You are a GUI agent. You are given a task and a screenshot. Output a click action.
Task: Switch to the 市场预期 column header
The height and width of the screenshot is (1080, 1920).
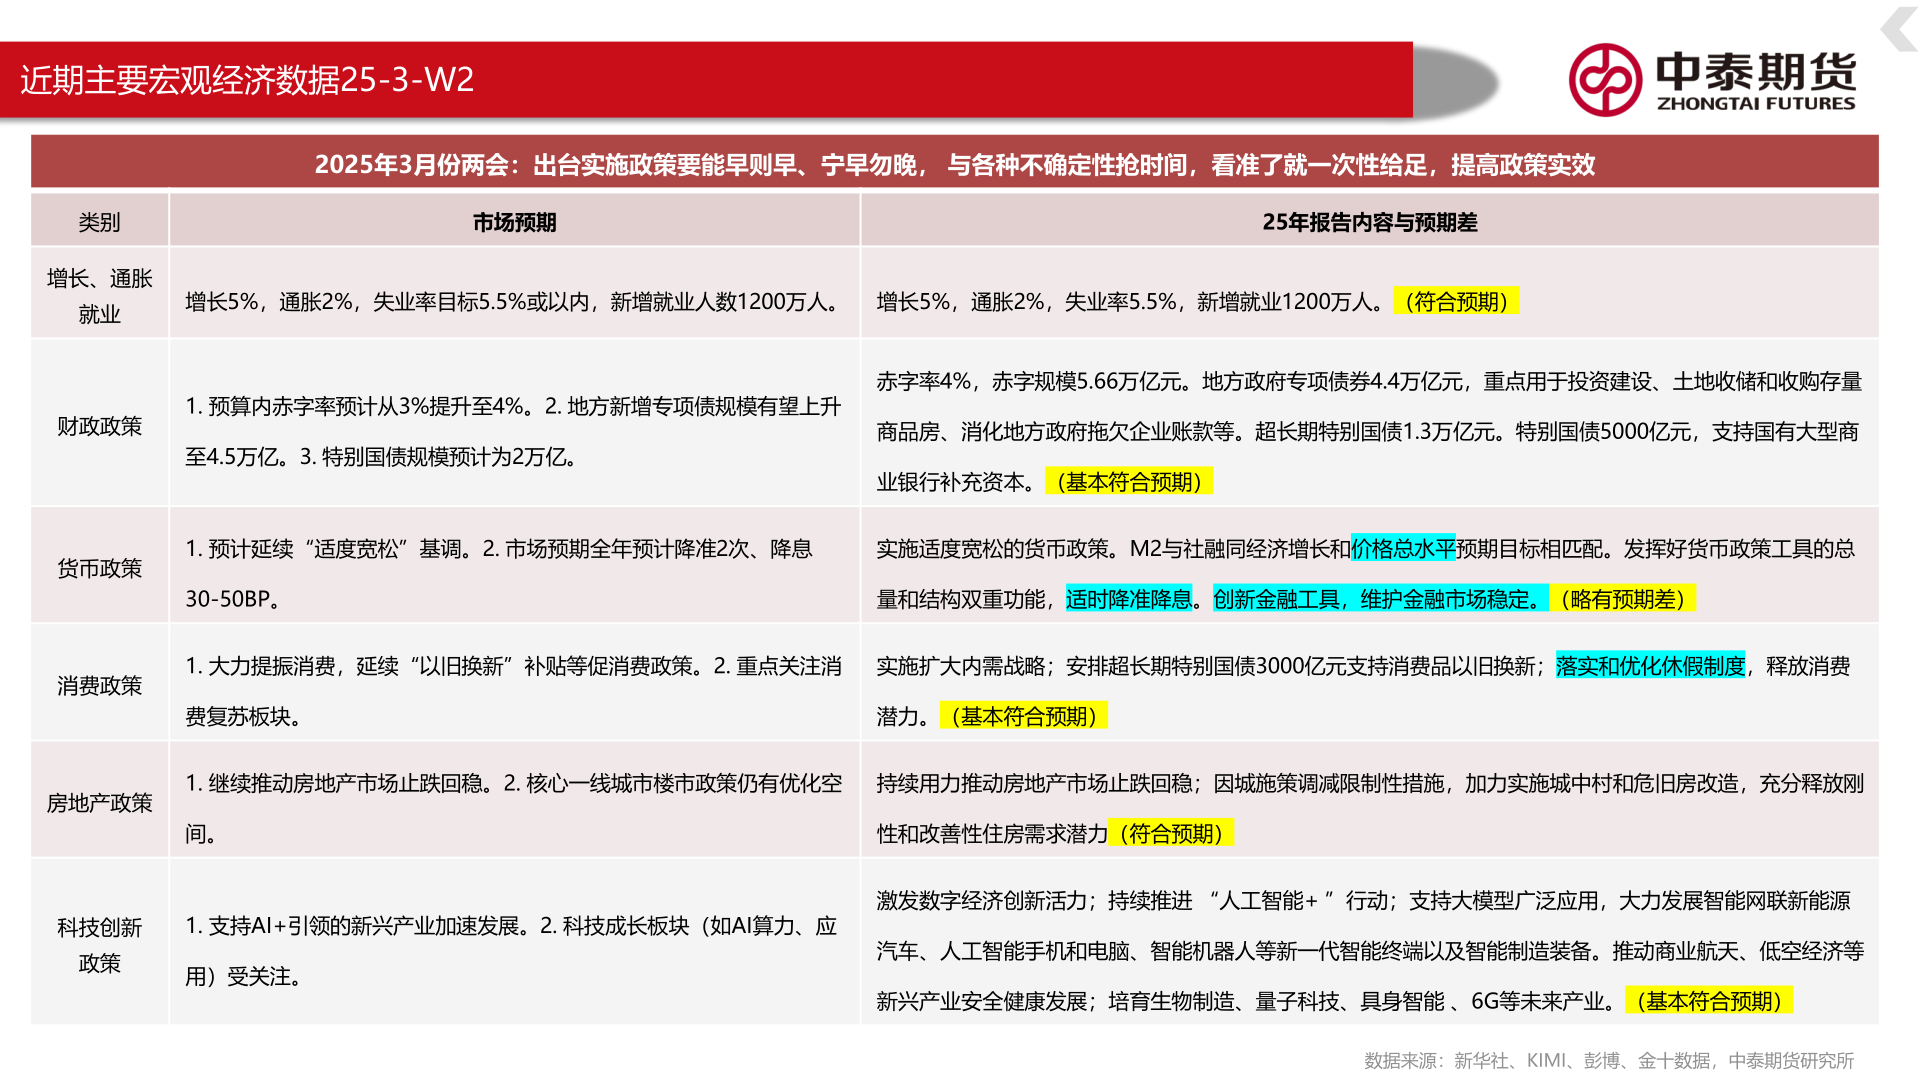point(516,221)
